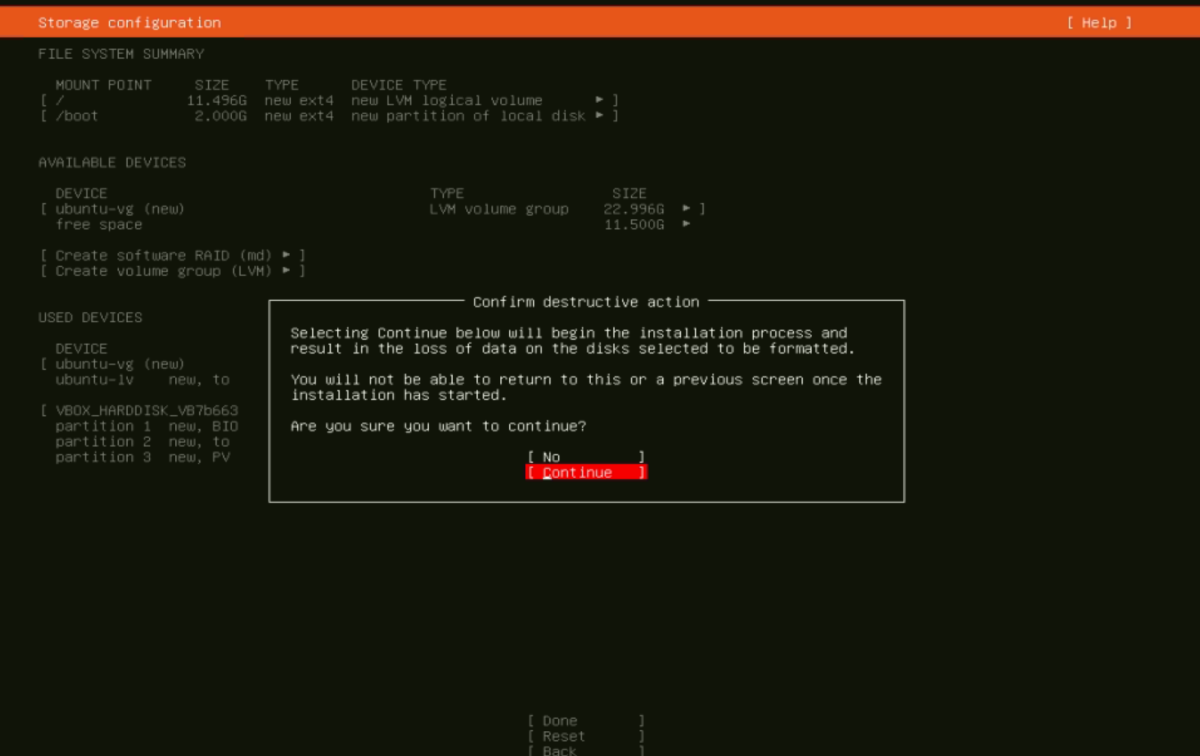The height and width of the screenshot is (756, 1200).
Task: Click the arrow icon next to Create software RAID
Action: coord(287,255)
